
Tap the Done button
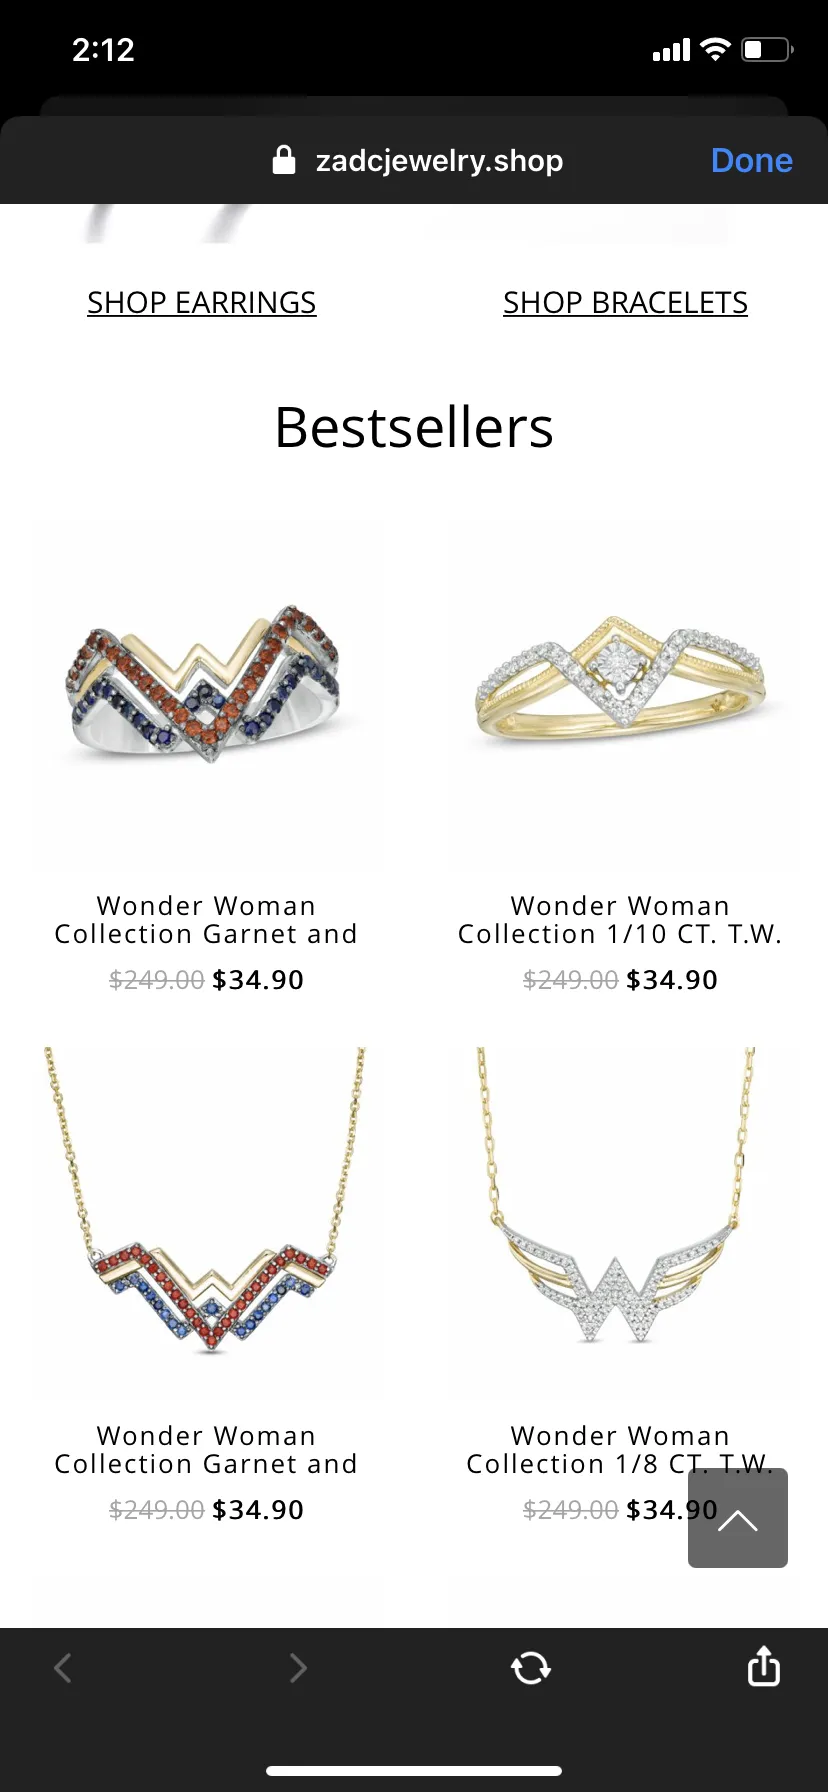point(752,160)
